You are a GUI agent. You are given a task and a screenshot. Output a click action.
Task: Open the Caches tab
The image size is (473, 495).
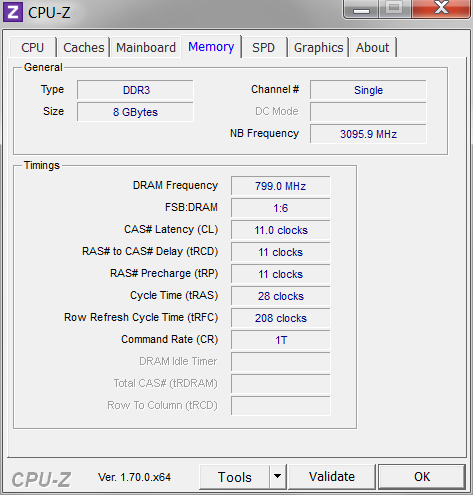pyautogui.click(x=84, y=47)
